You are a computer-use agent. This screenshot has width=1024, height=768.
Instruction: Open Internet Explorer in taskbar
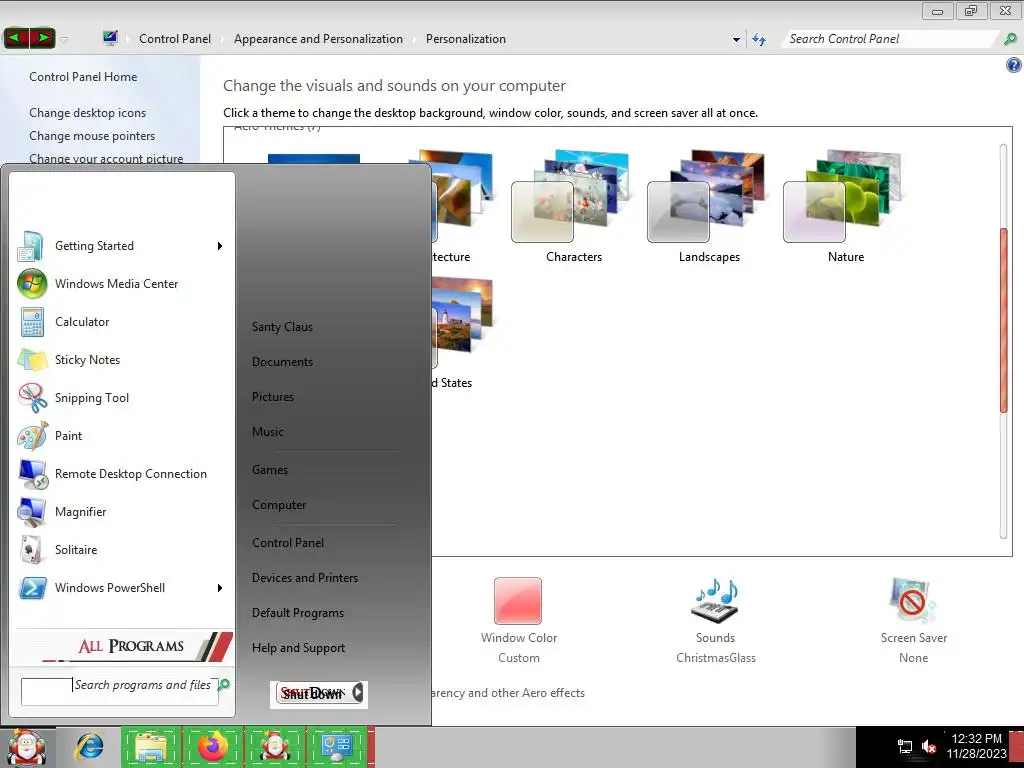[x=89, y=748]
